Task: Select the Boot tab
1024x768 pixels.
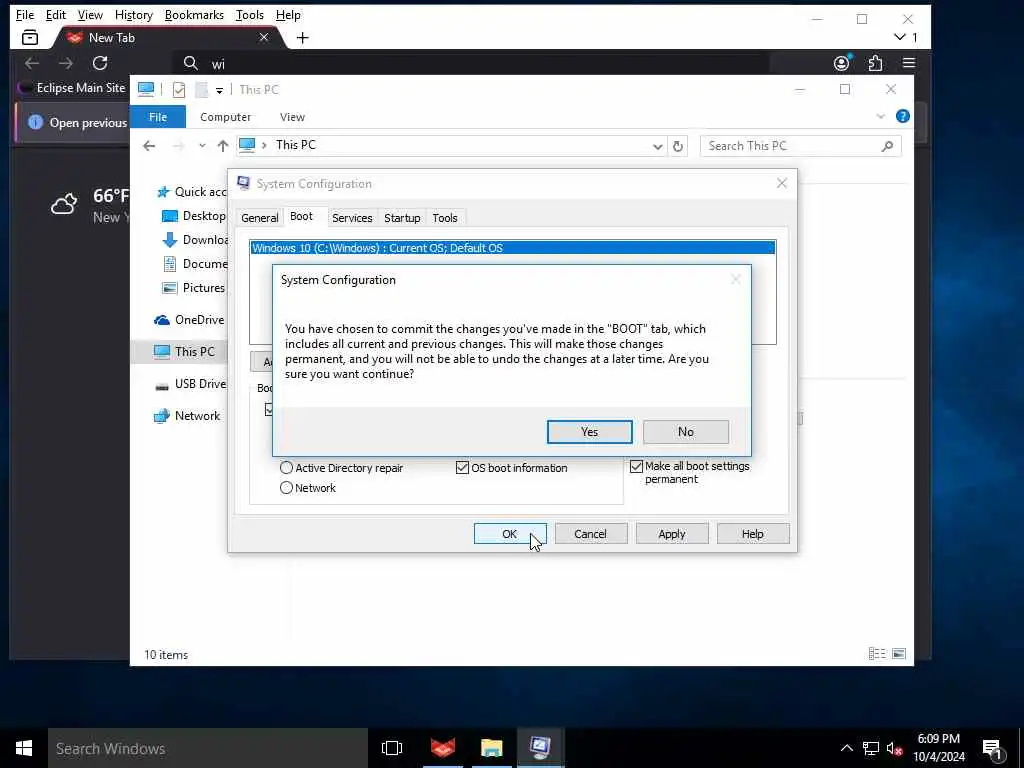Action: (301, 216)
